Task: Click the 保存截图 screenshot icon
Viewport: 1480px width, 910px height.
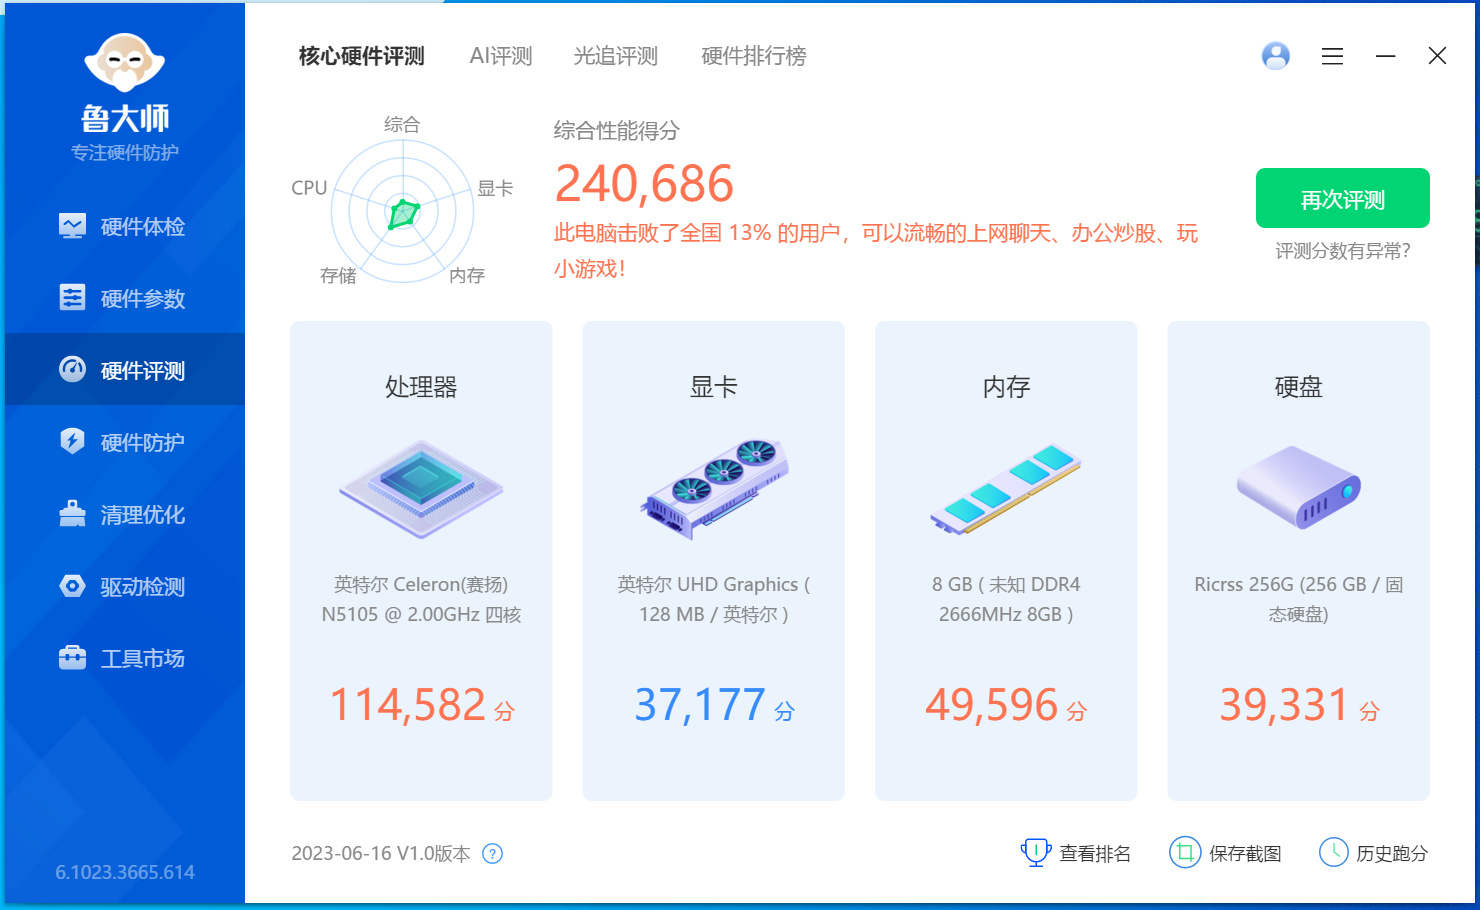Action: point(1185,852)
